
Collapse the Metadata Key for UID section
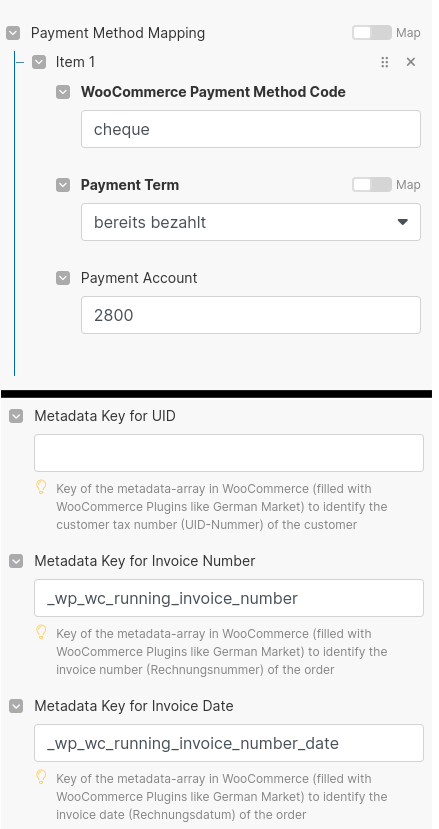[x=16, y=417]
